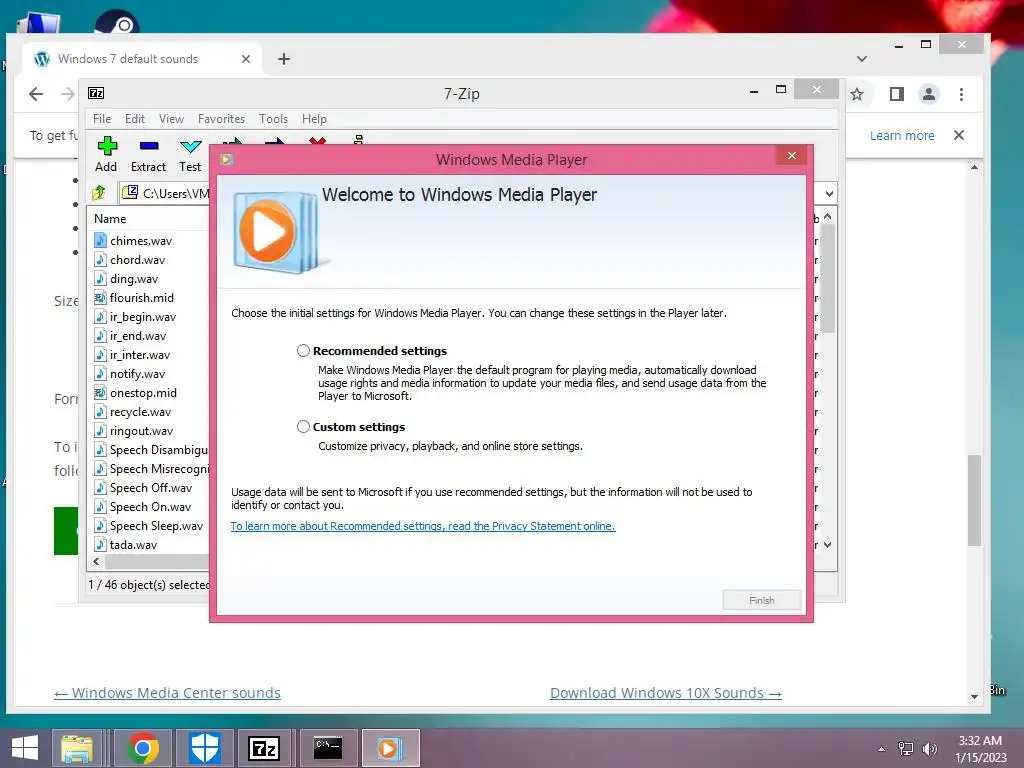Select Recommended settings radio button
Image resolution: width=1024 pixels, height=768 pixels.
[303, 351]
